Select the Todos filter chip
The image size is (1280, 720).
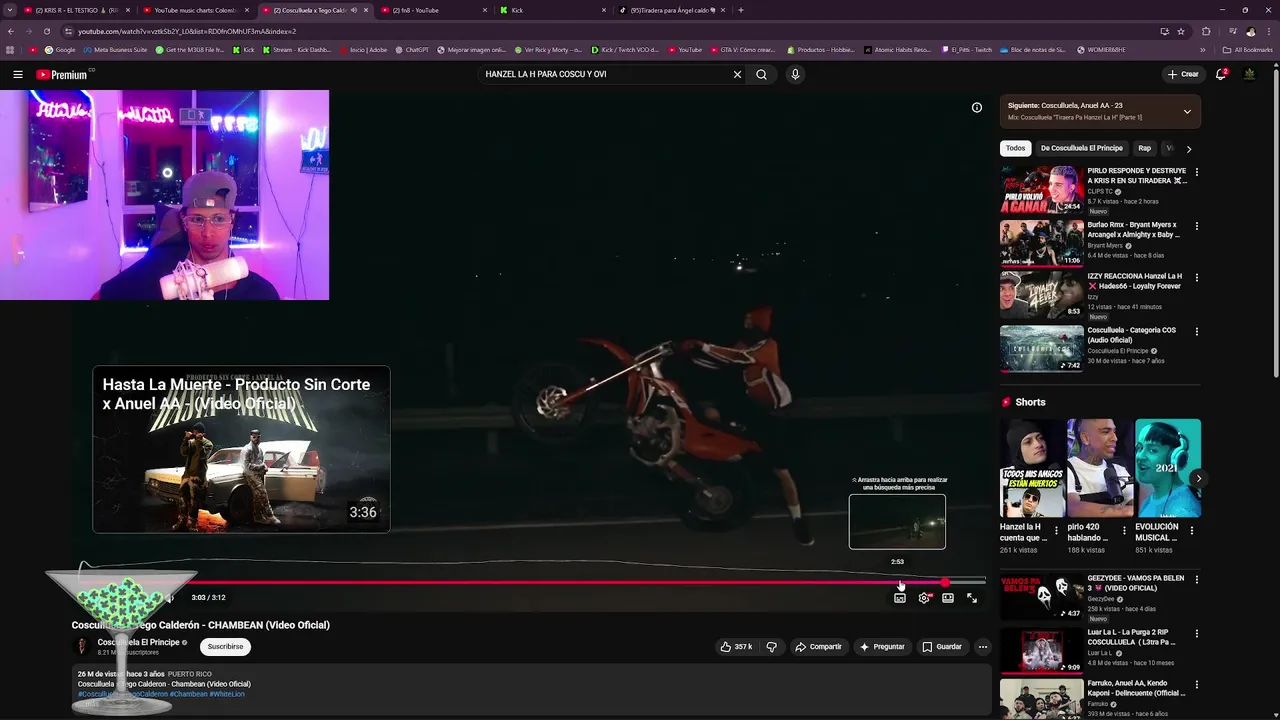[x=1015, y=148]
